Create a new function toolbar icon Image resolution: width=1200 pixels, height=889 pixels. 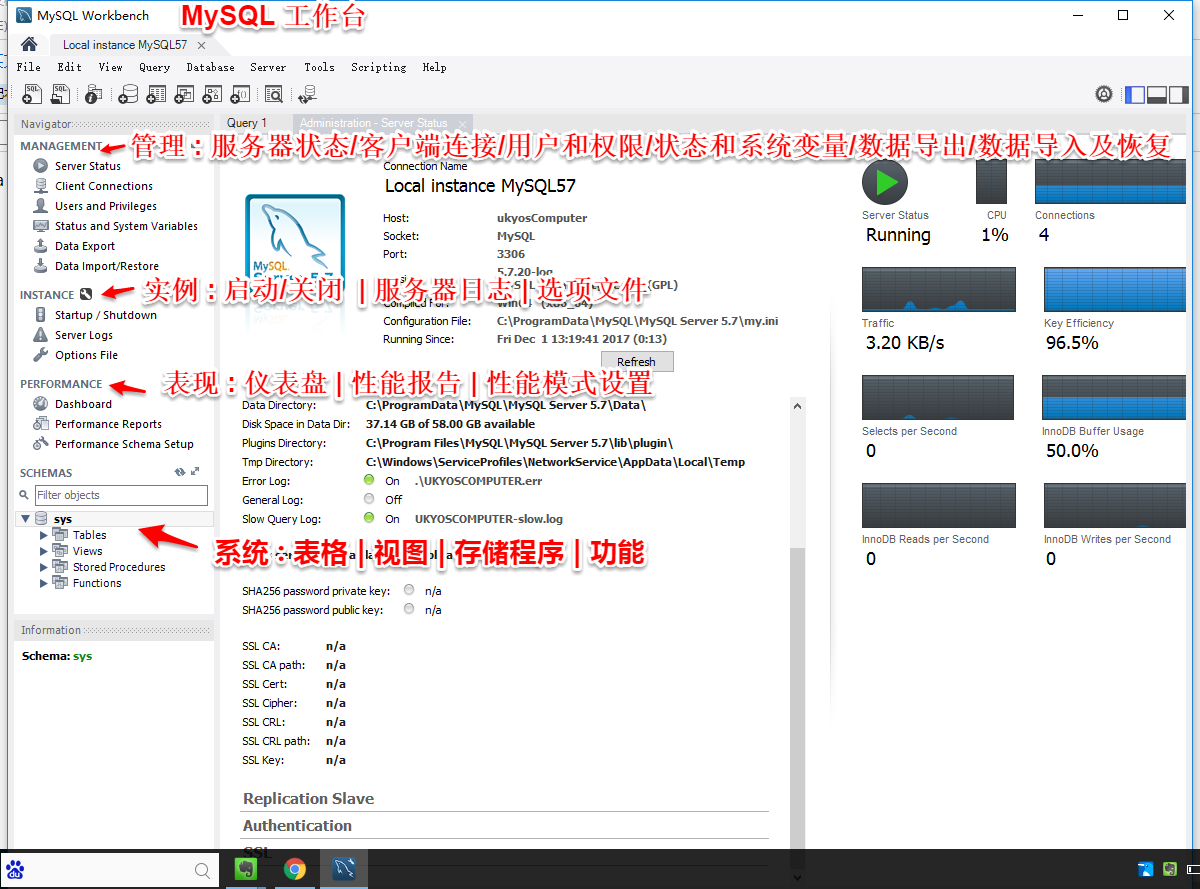click(240, 94)
